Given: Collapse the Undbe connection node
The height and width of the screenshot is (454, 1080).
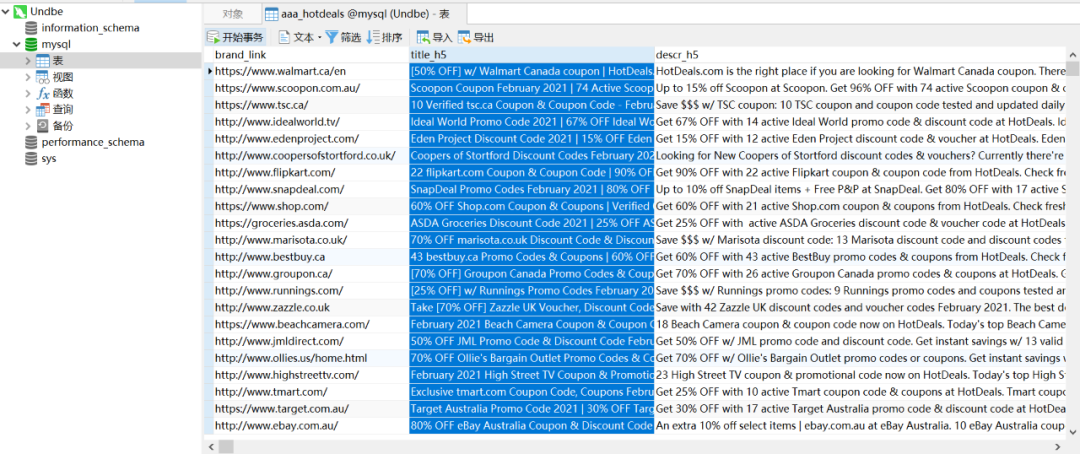Looking at the screenshot, I should tap(6, 10).
